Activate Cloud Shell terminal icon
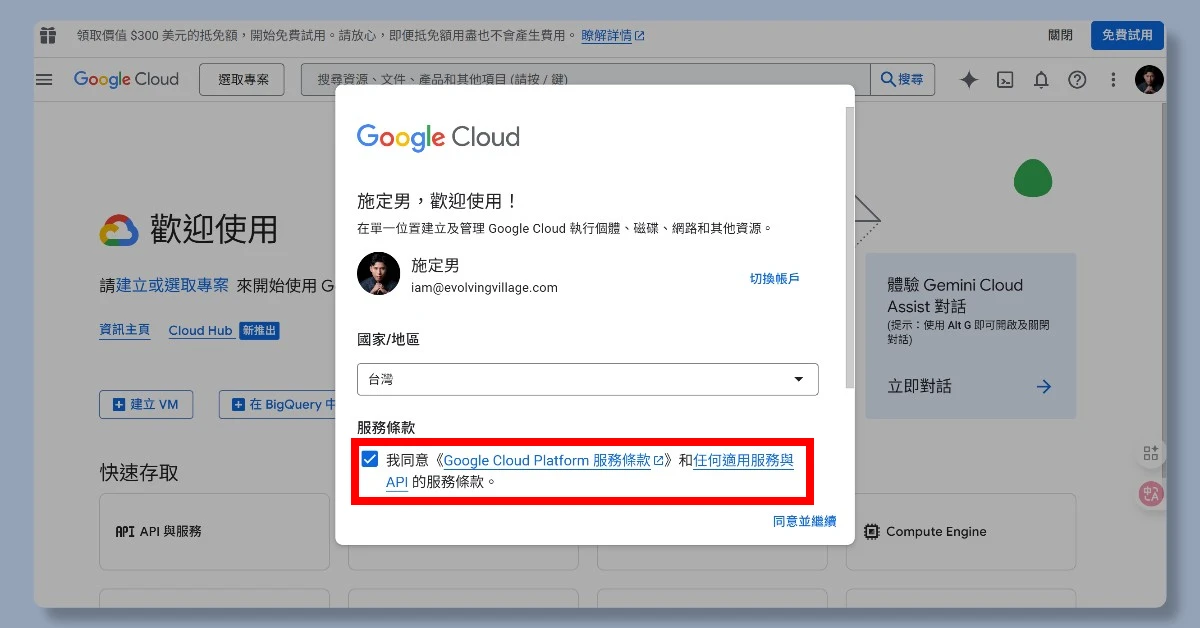1200x628 pixels. click(x=1006, y=80)
